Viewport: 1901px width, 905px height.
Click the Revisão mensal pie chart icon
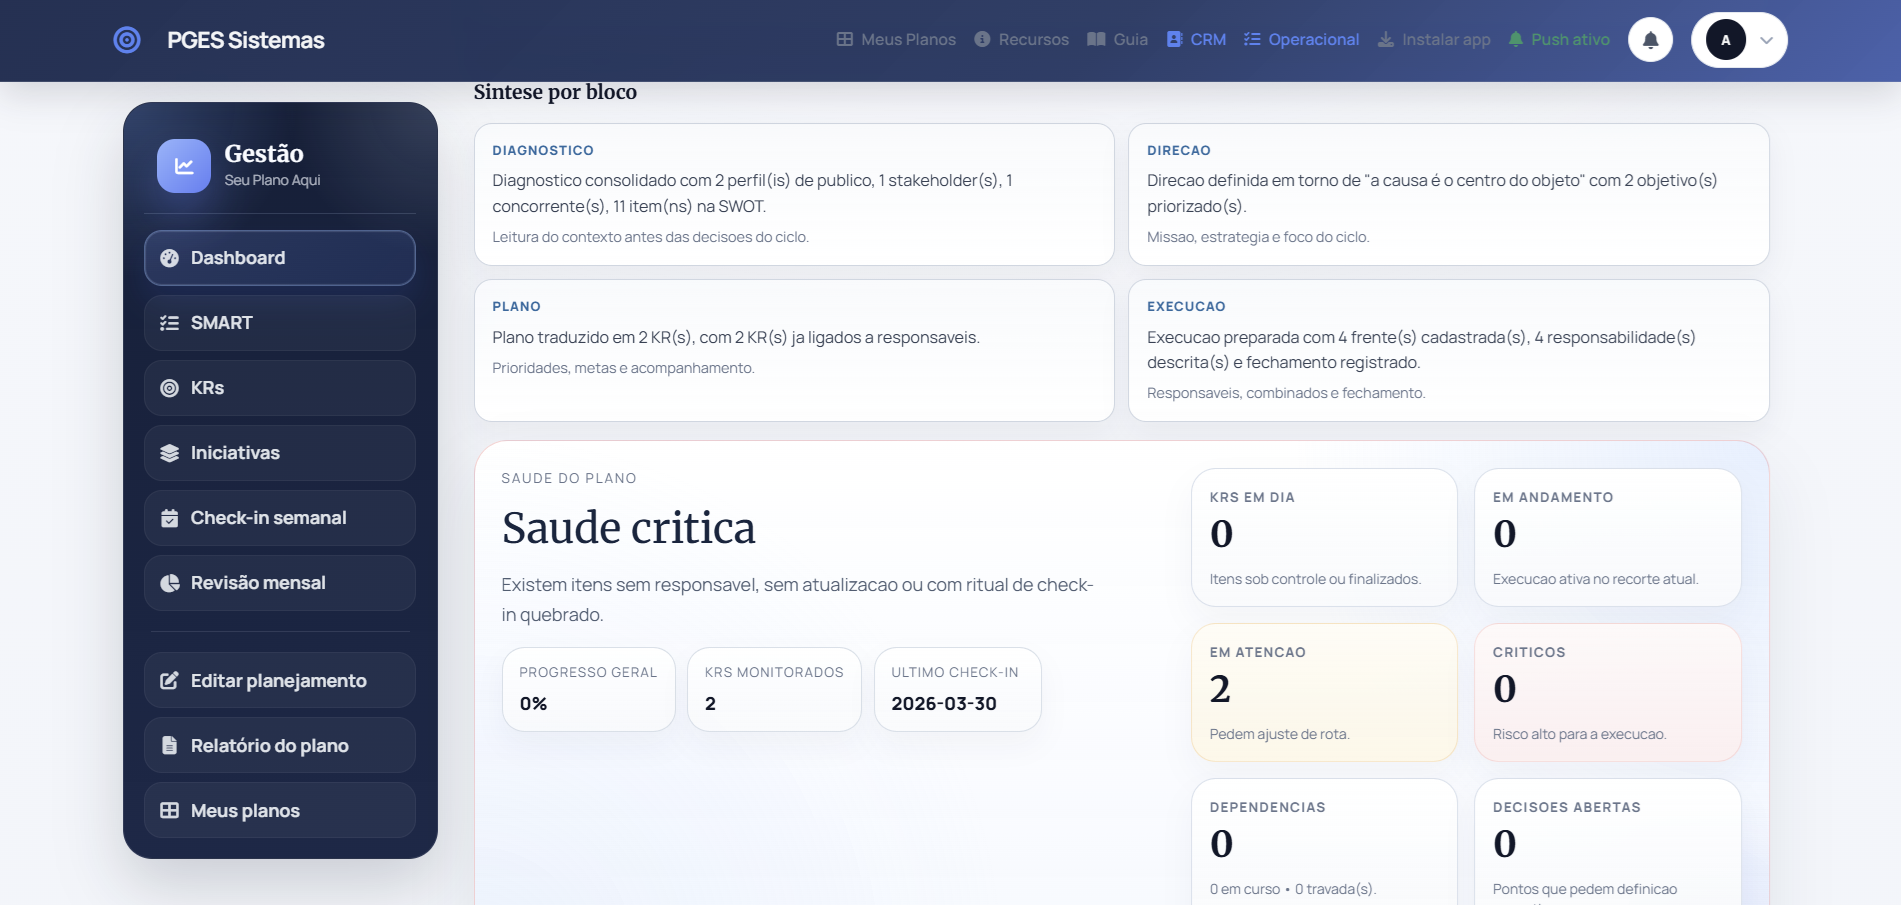(169, 582)
